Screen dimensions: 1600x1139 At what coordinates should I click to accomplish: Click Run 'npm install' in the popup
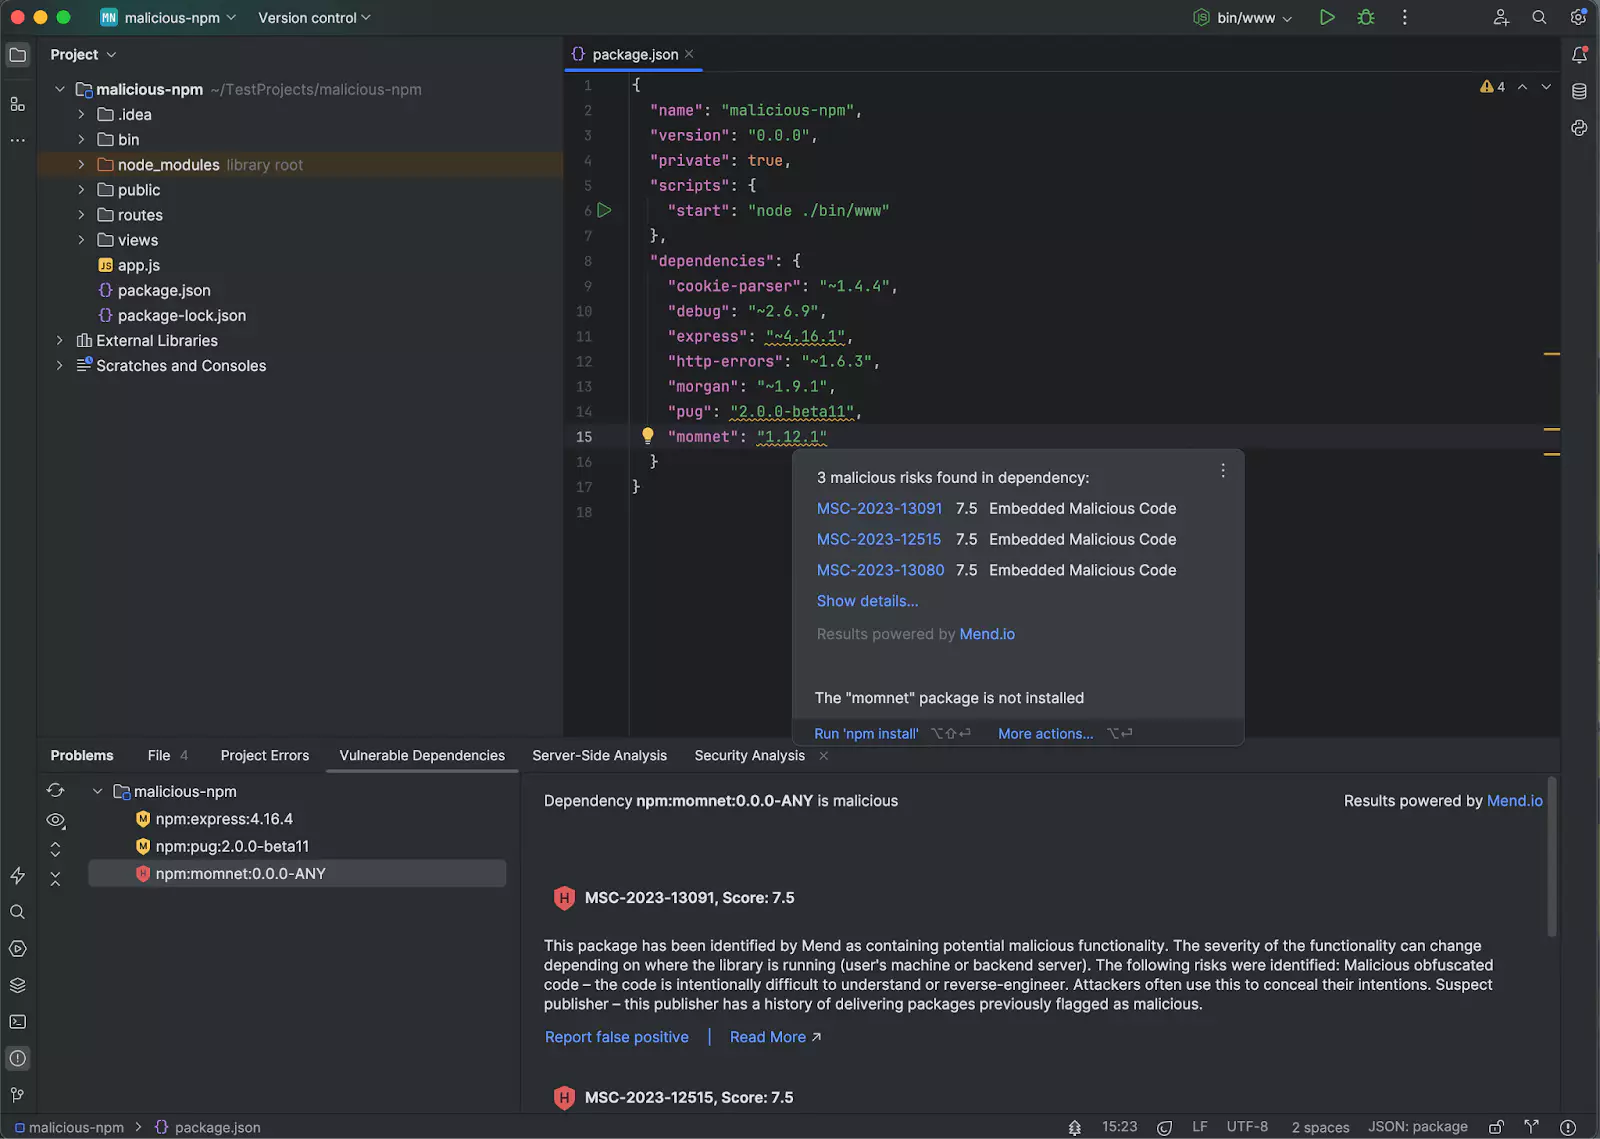pyautogui.click(x=866, y=734)
